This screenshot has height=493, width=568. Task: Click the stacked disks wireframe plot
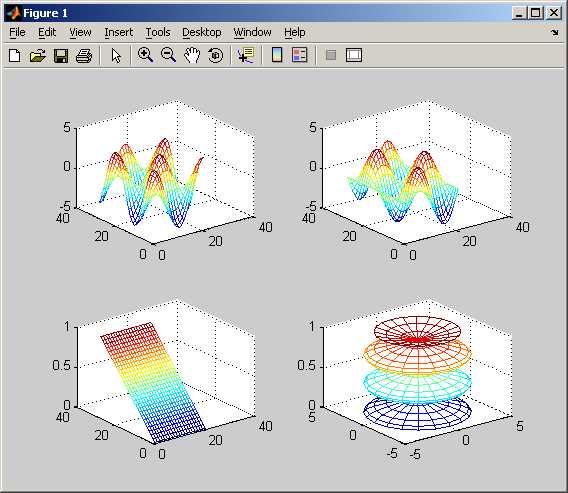pyautogui.click(x=417, y=373)
